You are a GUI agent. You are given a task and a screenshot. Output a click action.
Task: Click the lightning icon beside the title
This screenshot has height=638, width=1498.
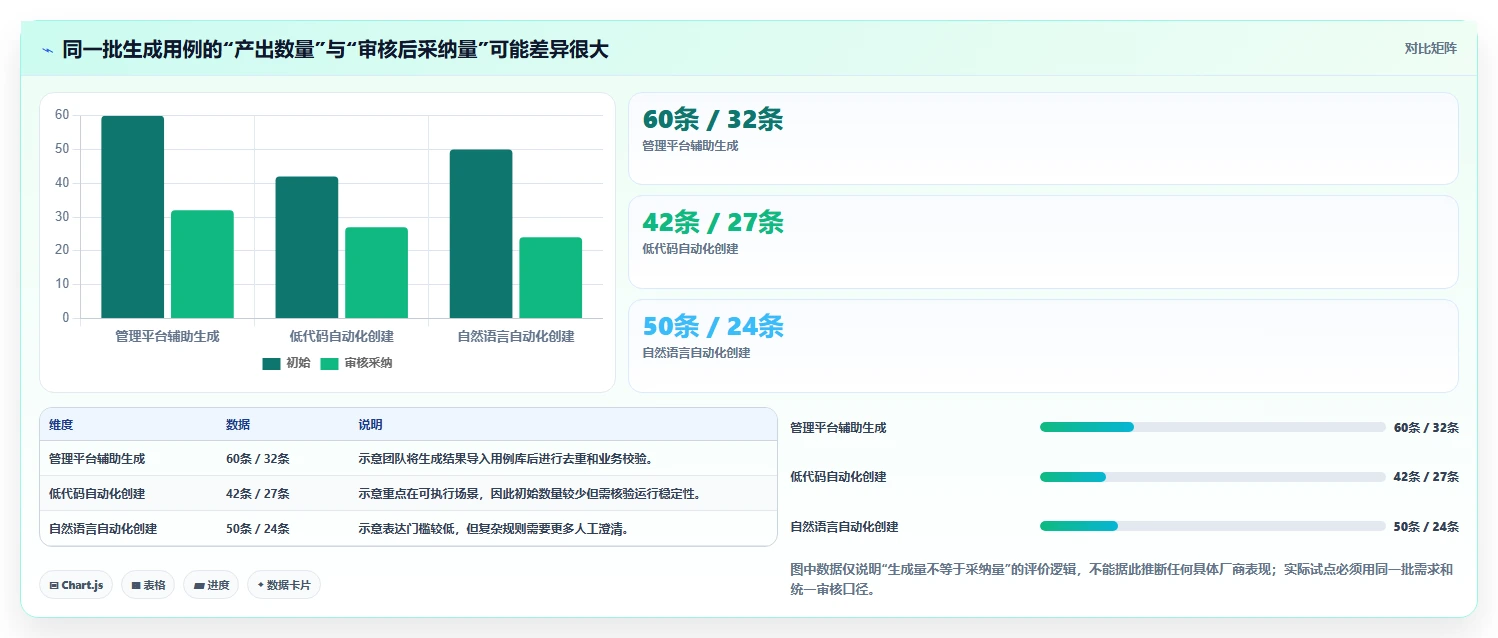tap(47, 50)
